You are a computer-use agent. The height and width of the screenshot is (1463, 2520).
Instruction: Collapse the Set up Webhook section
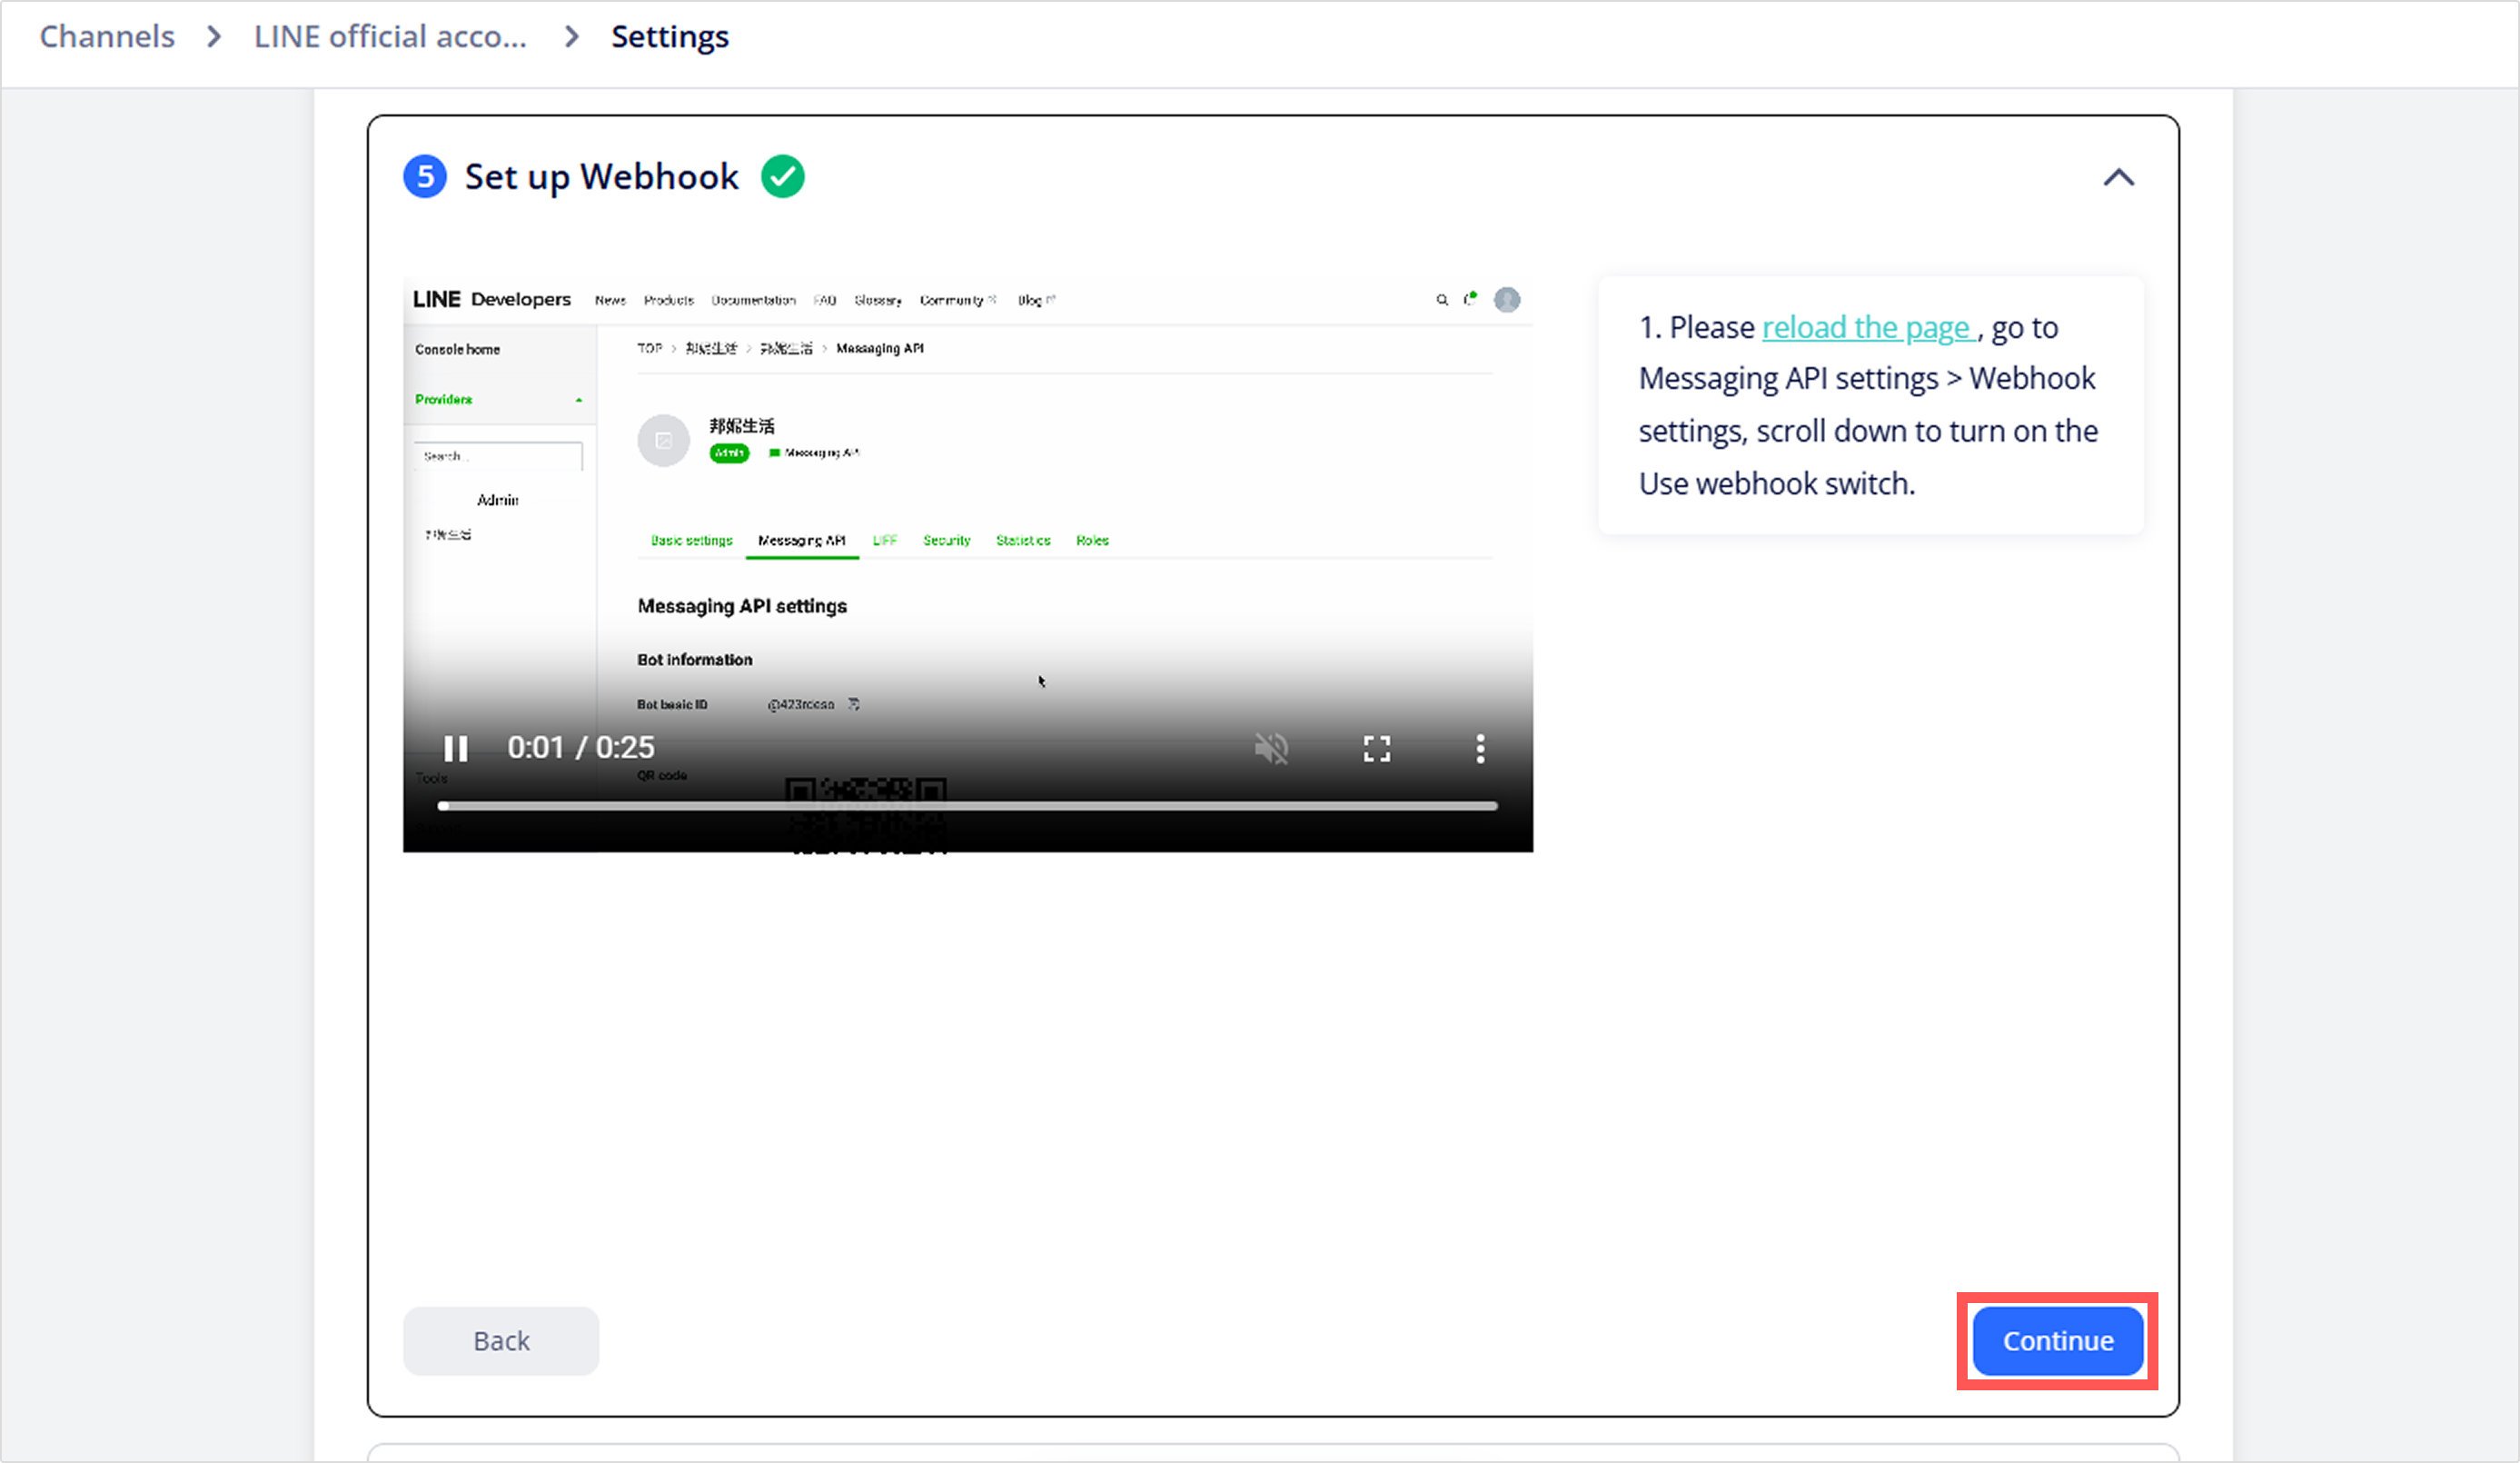(x=2118, y=178)
